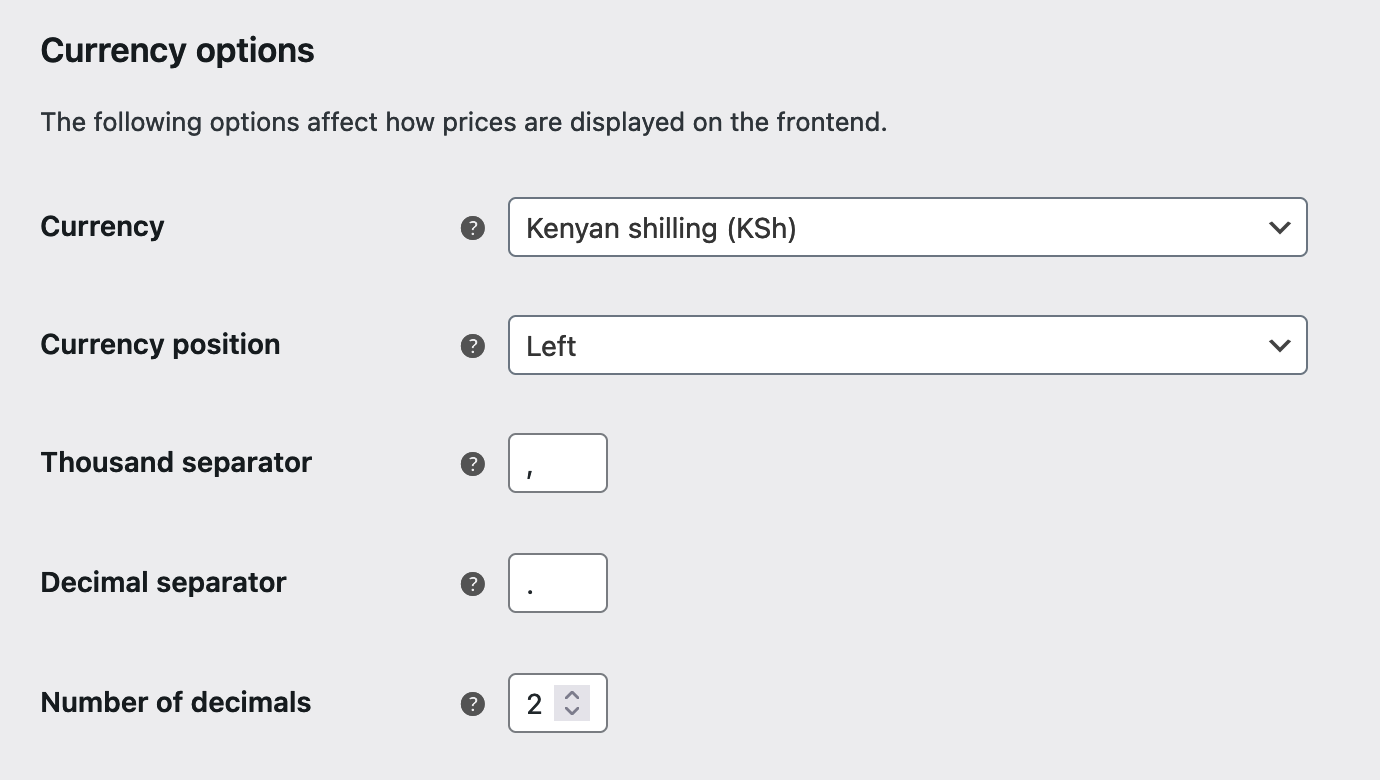The height and width of the screenshot is (780, 1380).
Task: Click the Currency position help icon
Action: (472, 345)
